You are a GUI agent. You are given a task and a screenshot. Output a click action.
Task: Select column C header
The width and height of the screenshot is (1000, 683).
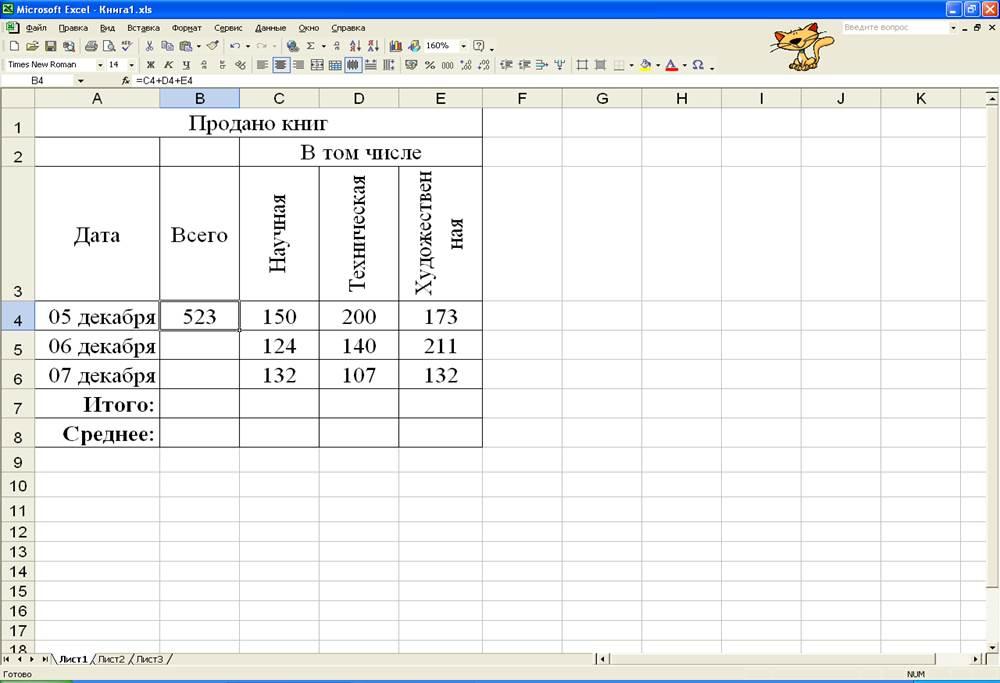279,98
